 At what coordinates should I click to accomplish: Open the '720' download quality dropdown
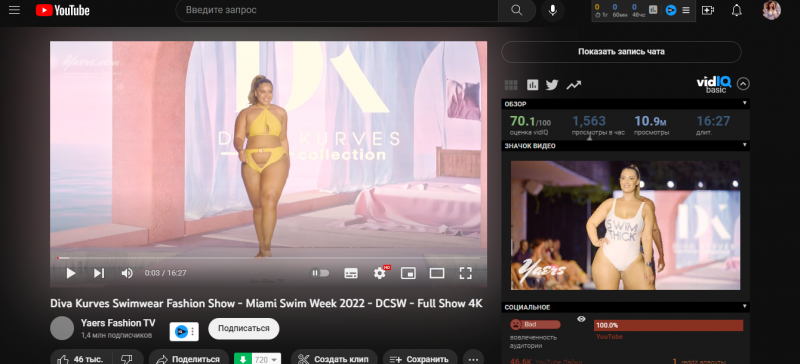[x=267, y=359]
